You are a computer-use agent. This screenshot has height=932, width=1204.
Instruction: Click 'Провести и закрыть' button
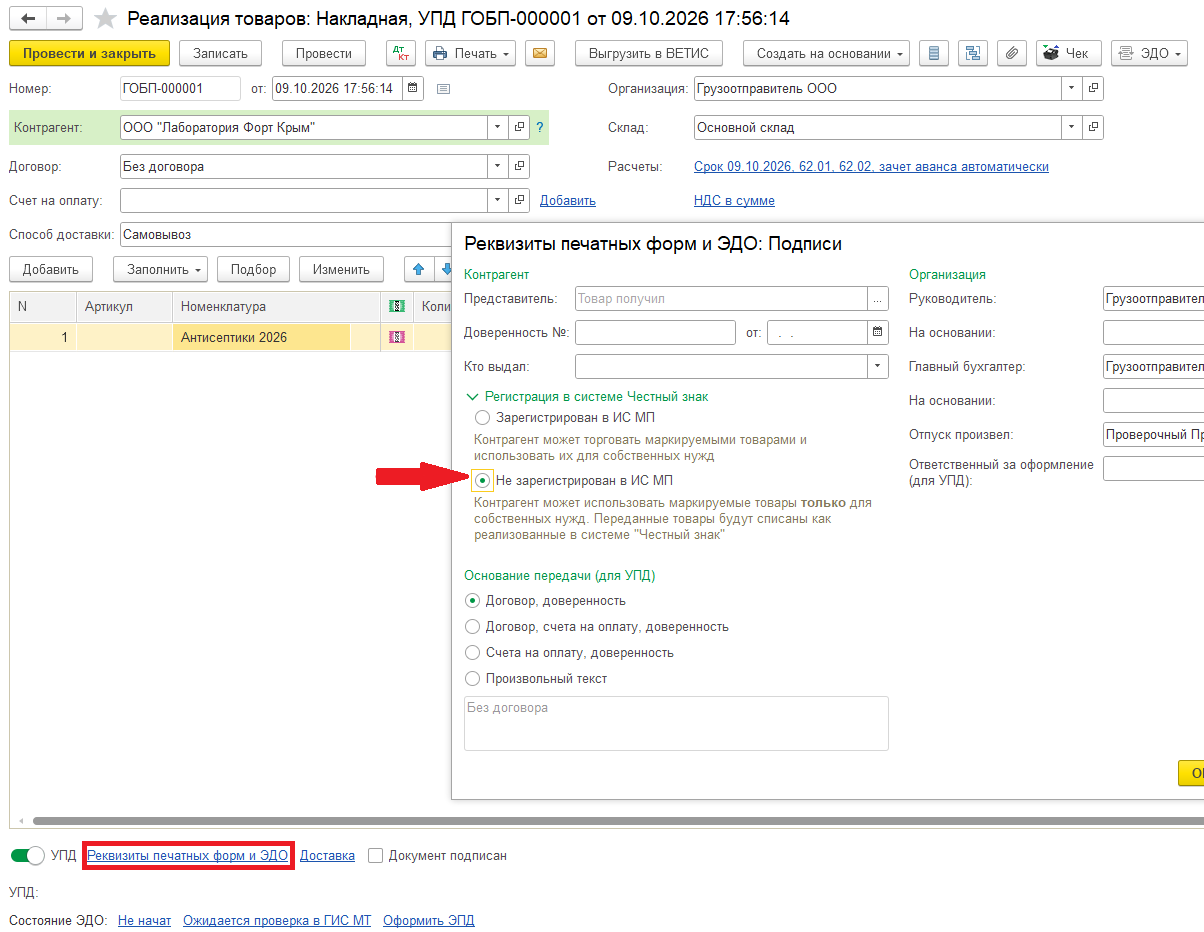pyautogui.click(x=89, y=53)
